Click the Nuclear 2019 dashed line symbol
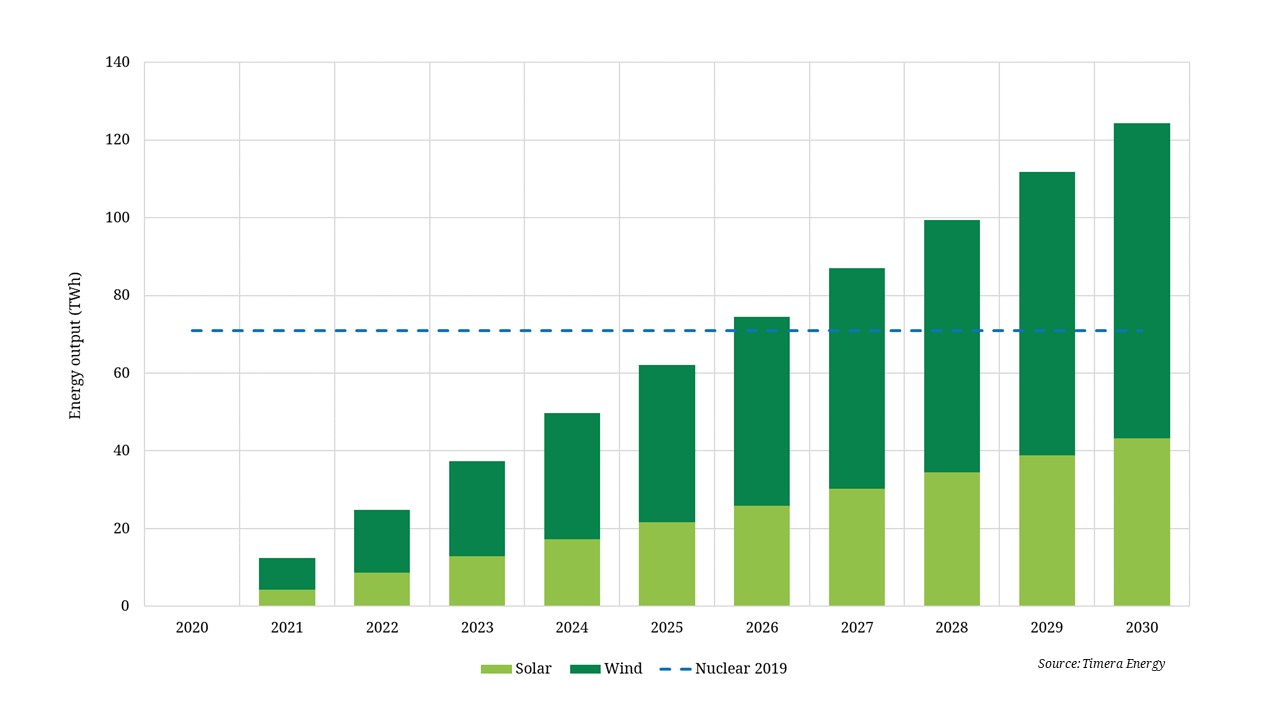The width and height of the screenshot is (1280, 720). [x=675, y=668]
